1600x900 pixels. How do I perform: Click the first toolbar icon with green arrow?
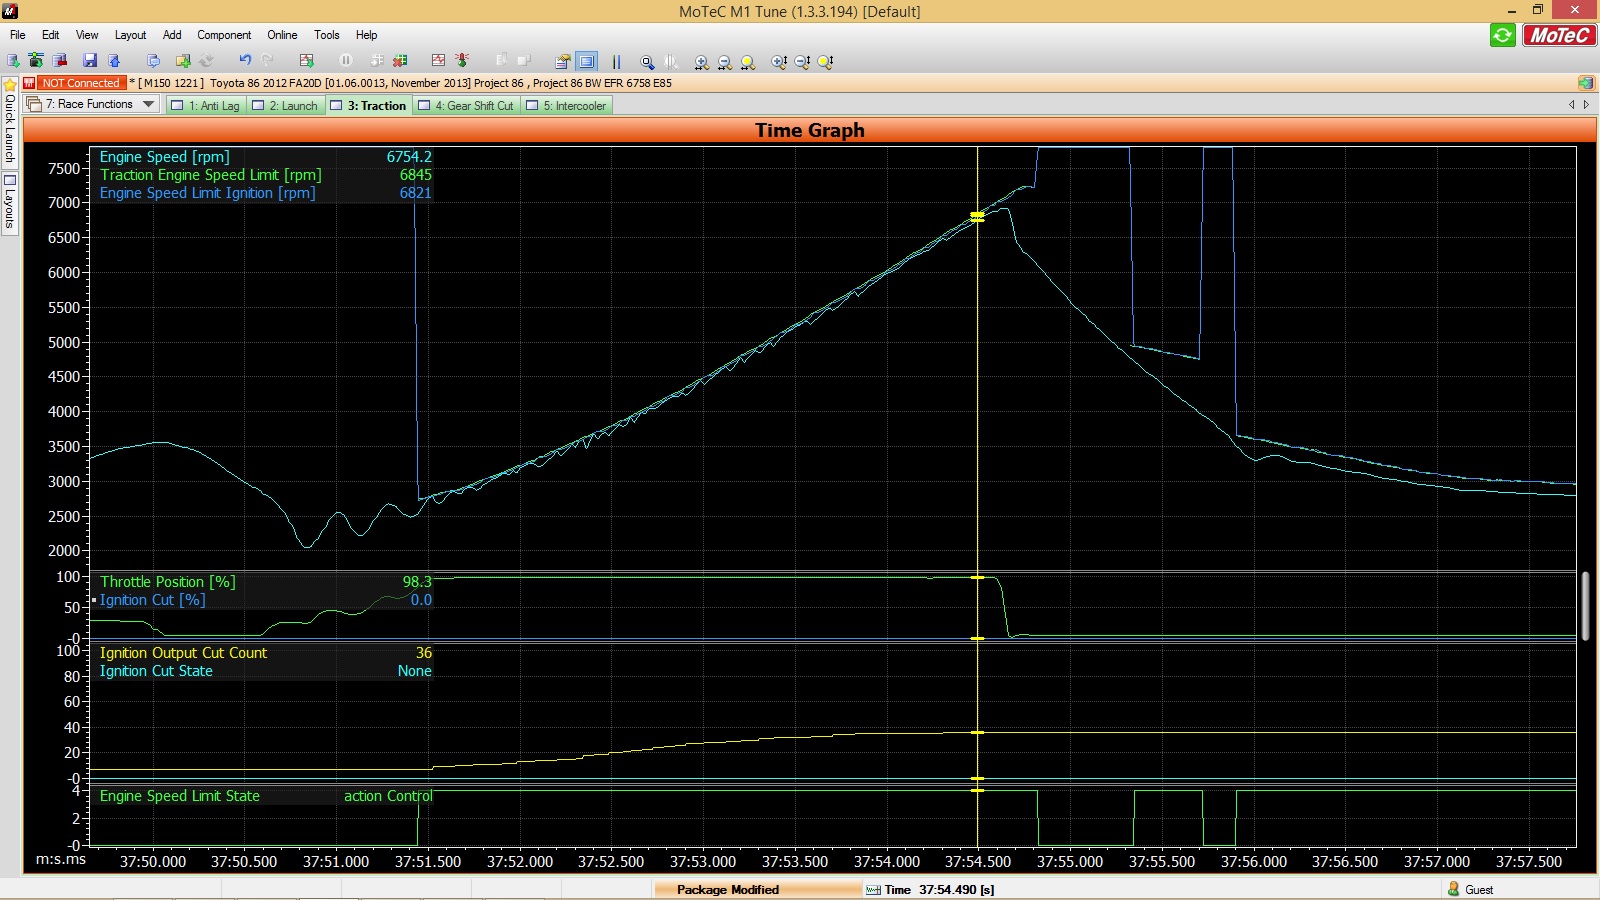(13, 61)
